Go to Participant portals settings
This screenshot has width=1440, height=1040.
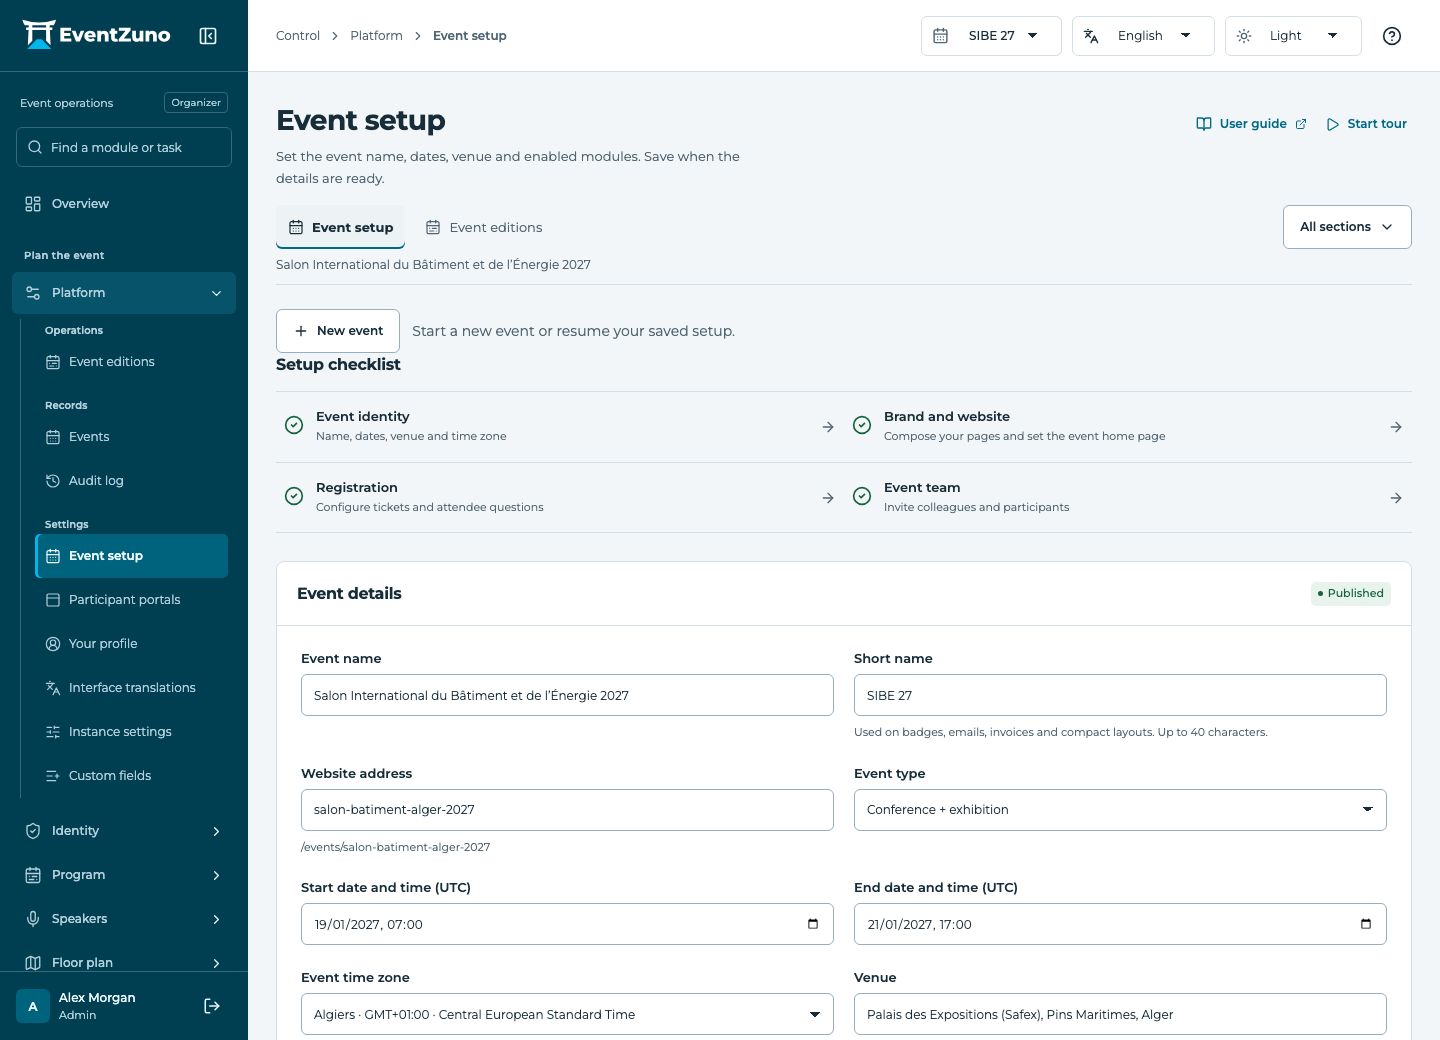coord(132,600)
